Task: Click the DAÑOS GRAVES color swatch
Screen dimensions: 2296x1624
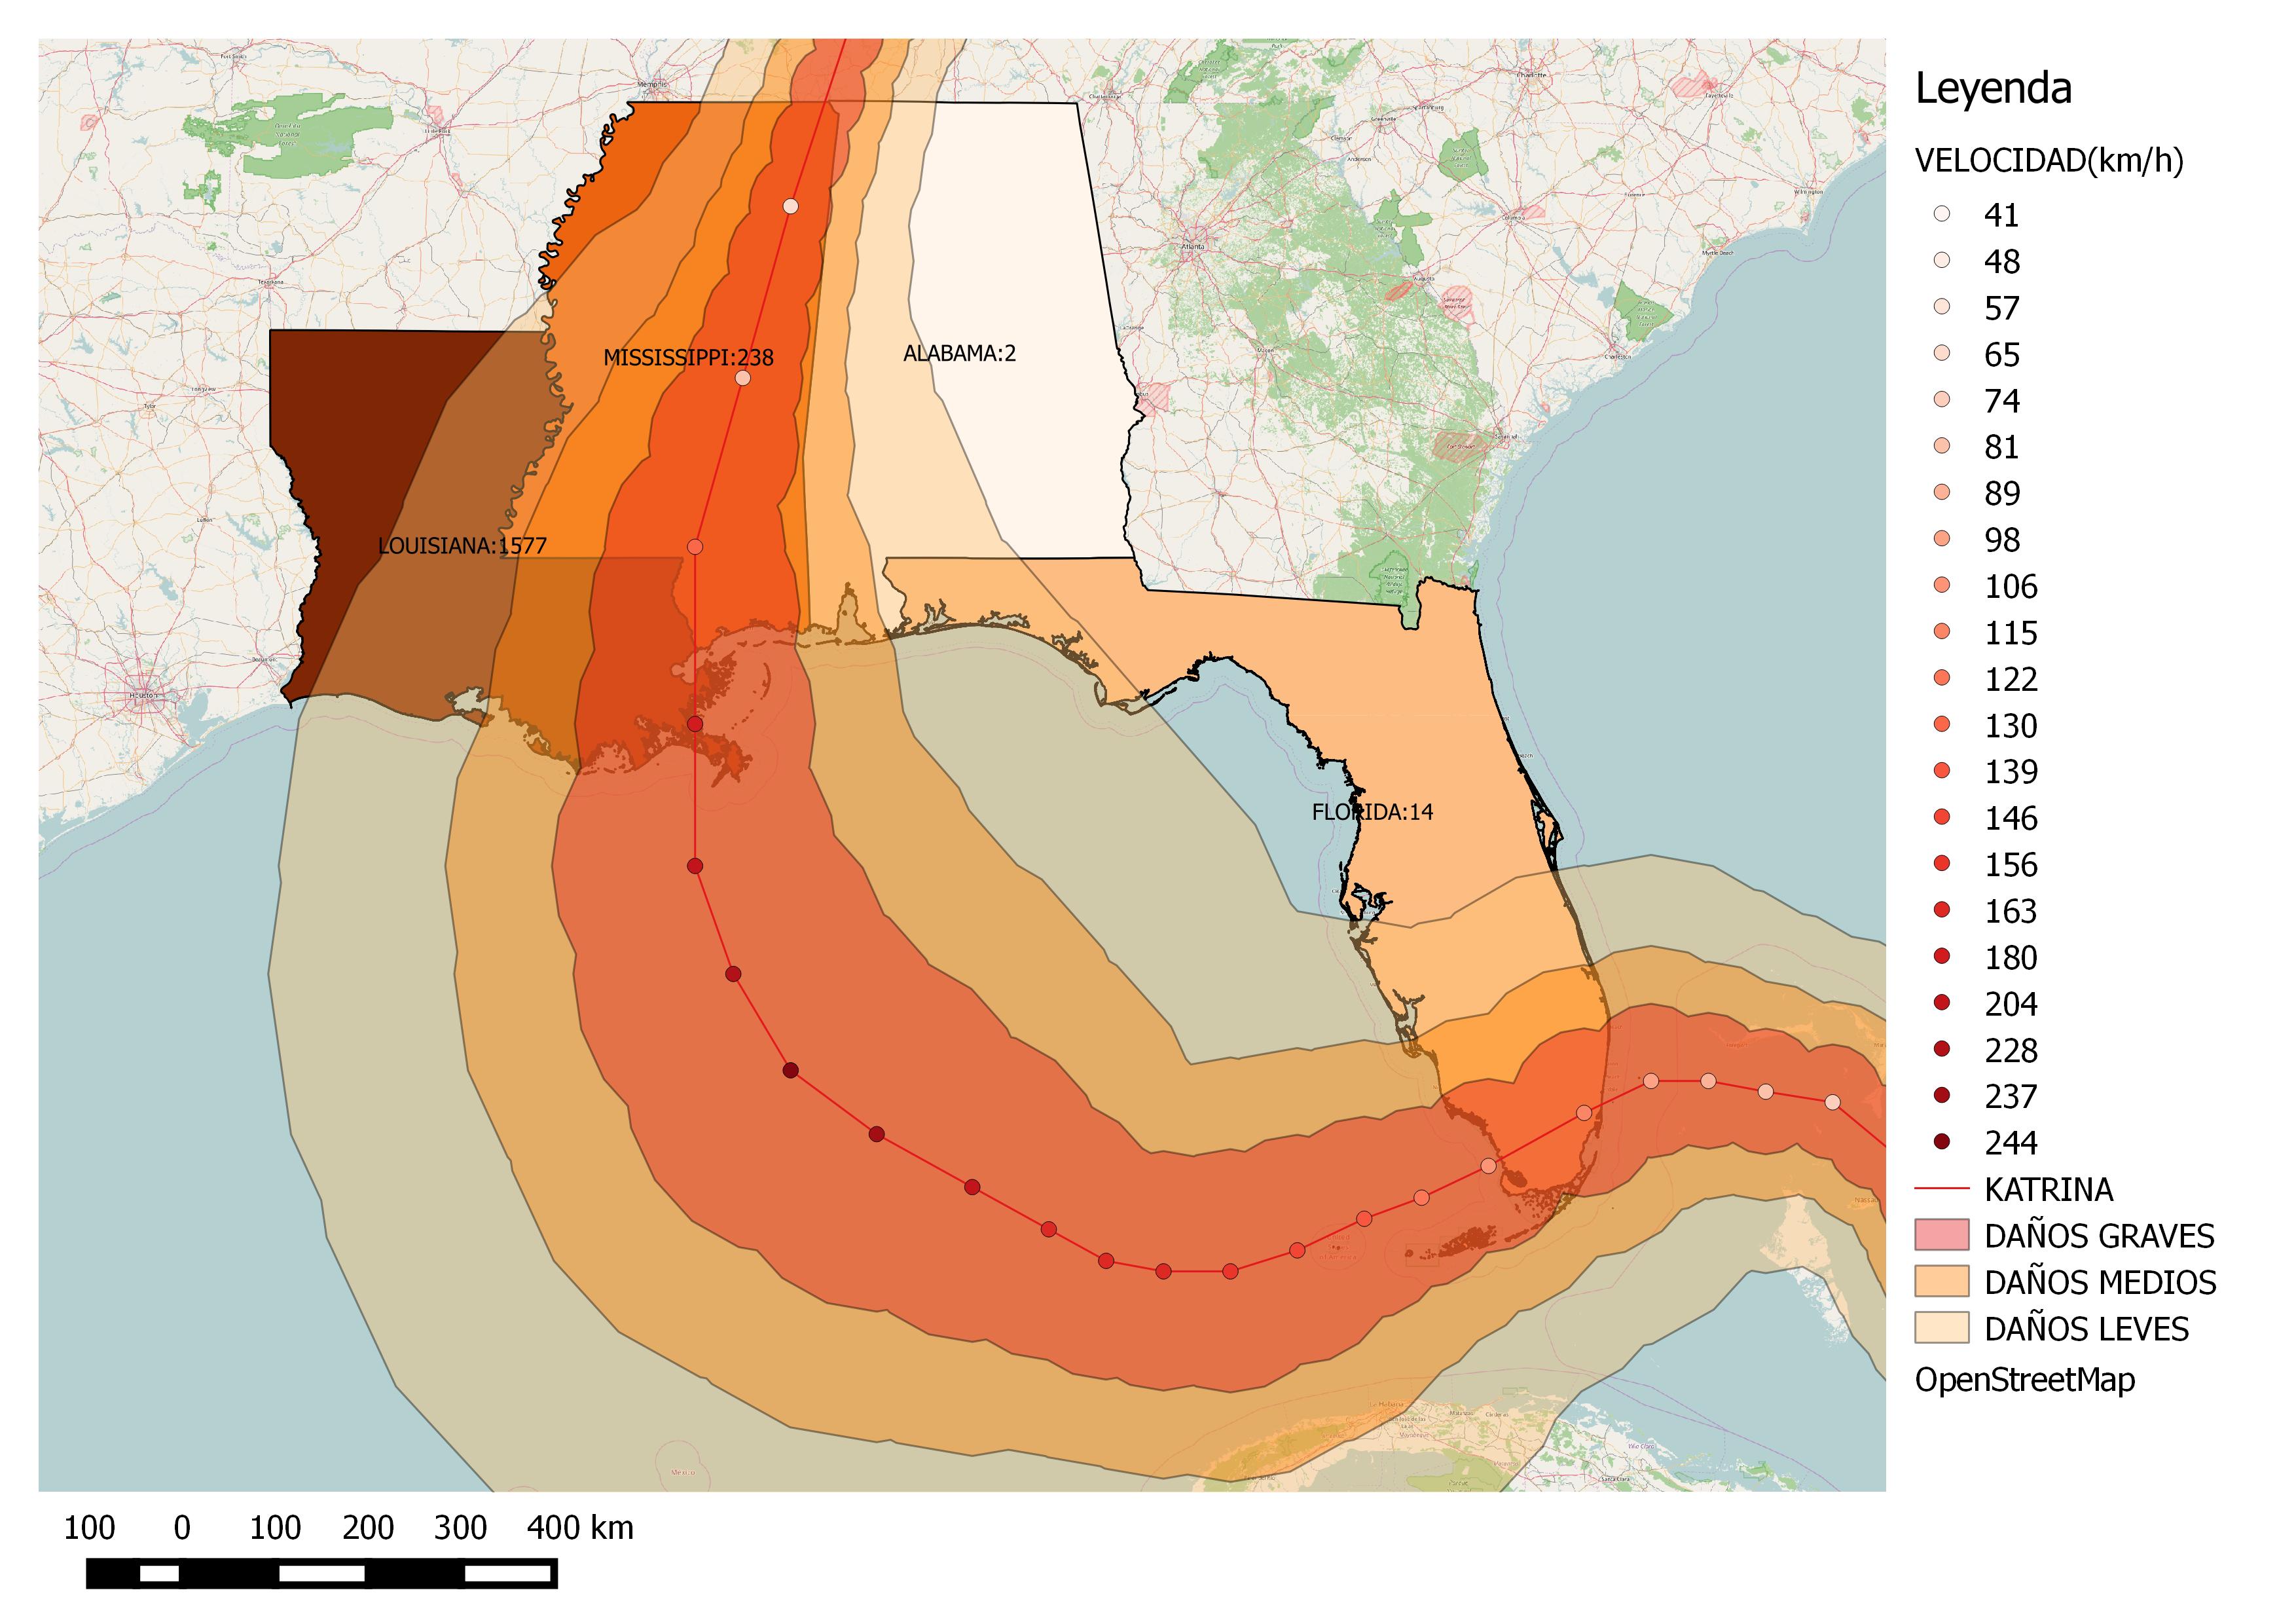Action: tap(1942, 1235)
